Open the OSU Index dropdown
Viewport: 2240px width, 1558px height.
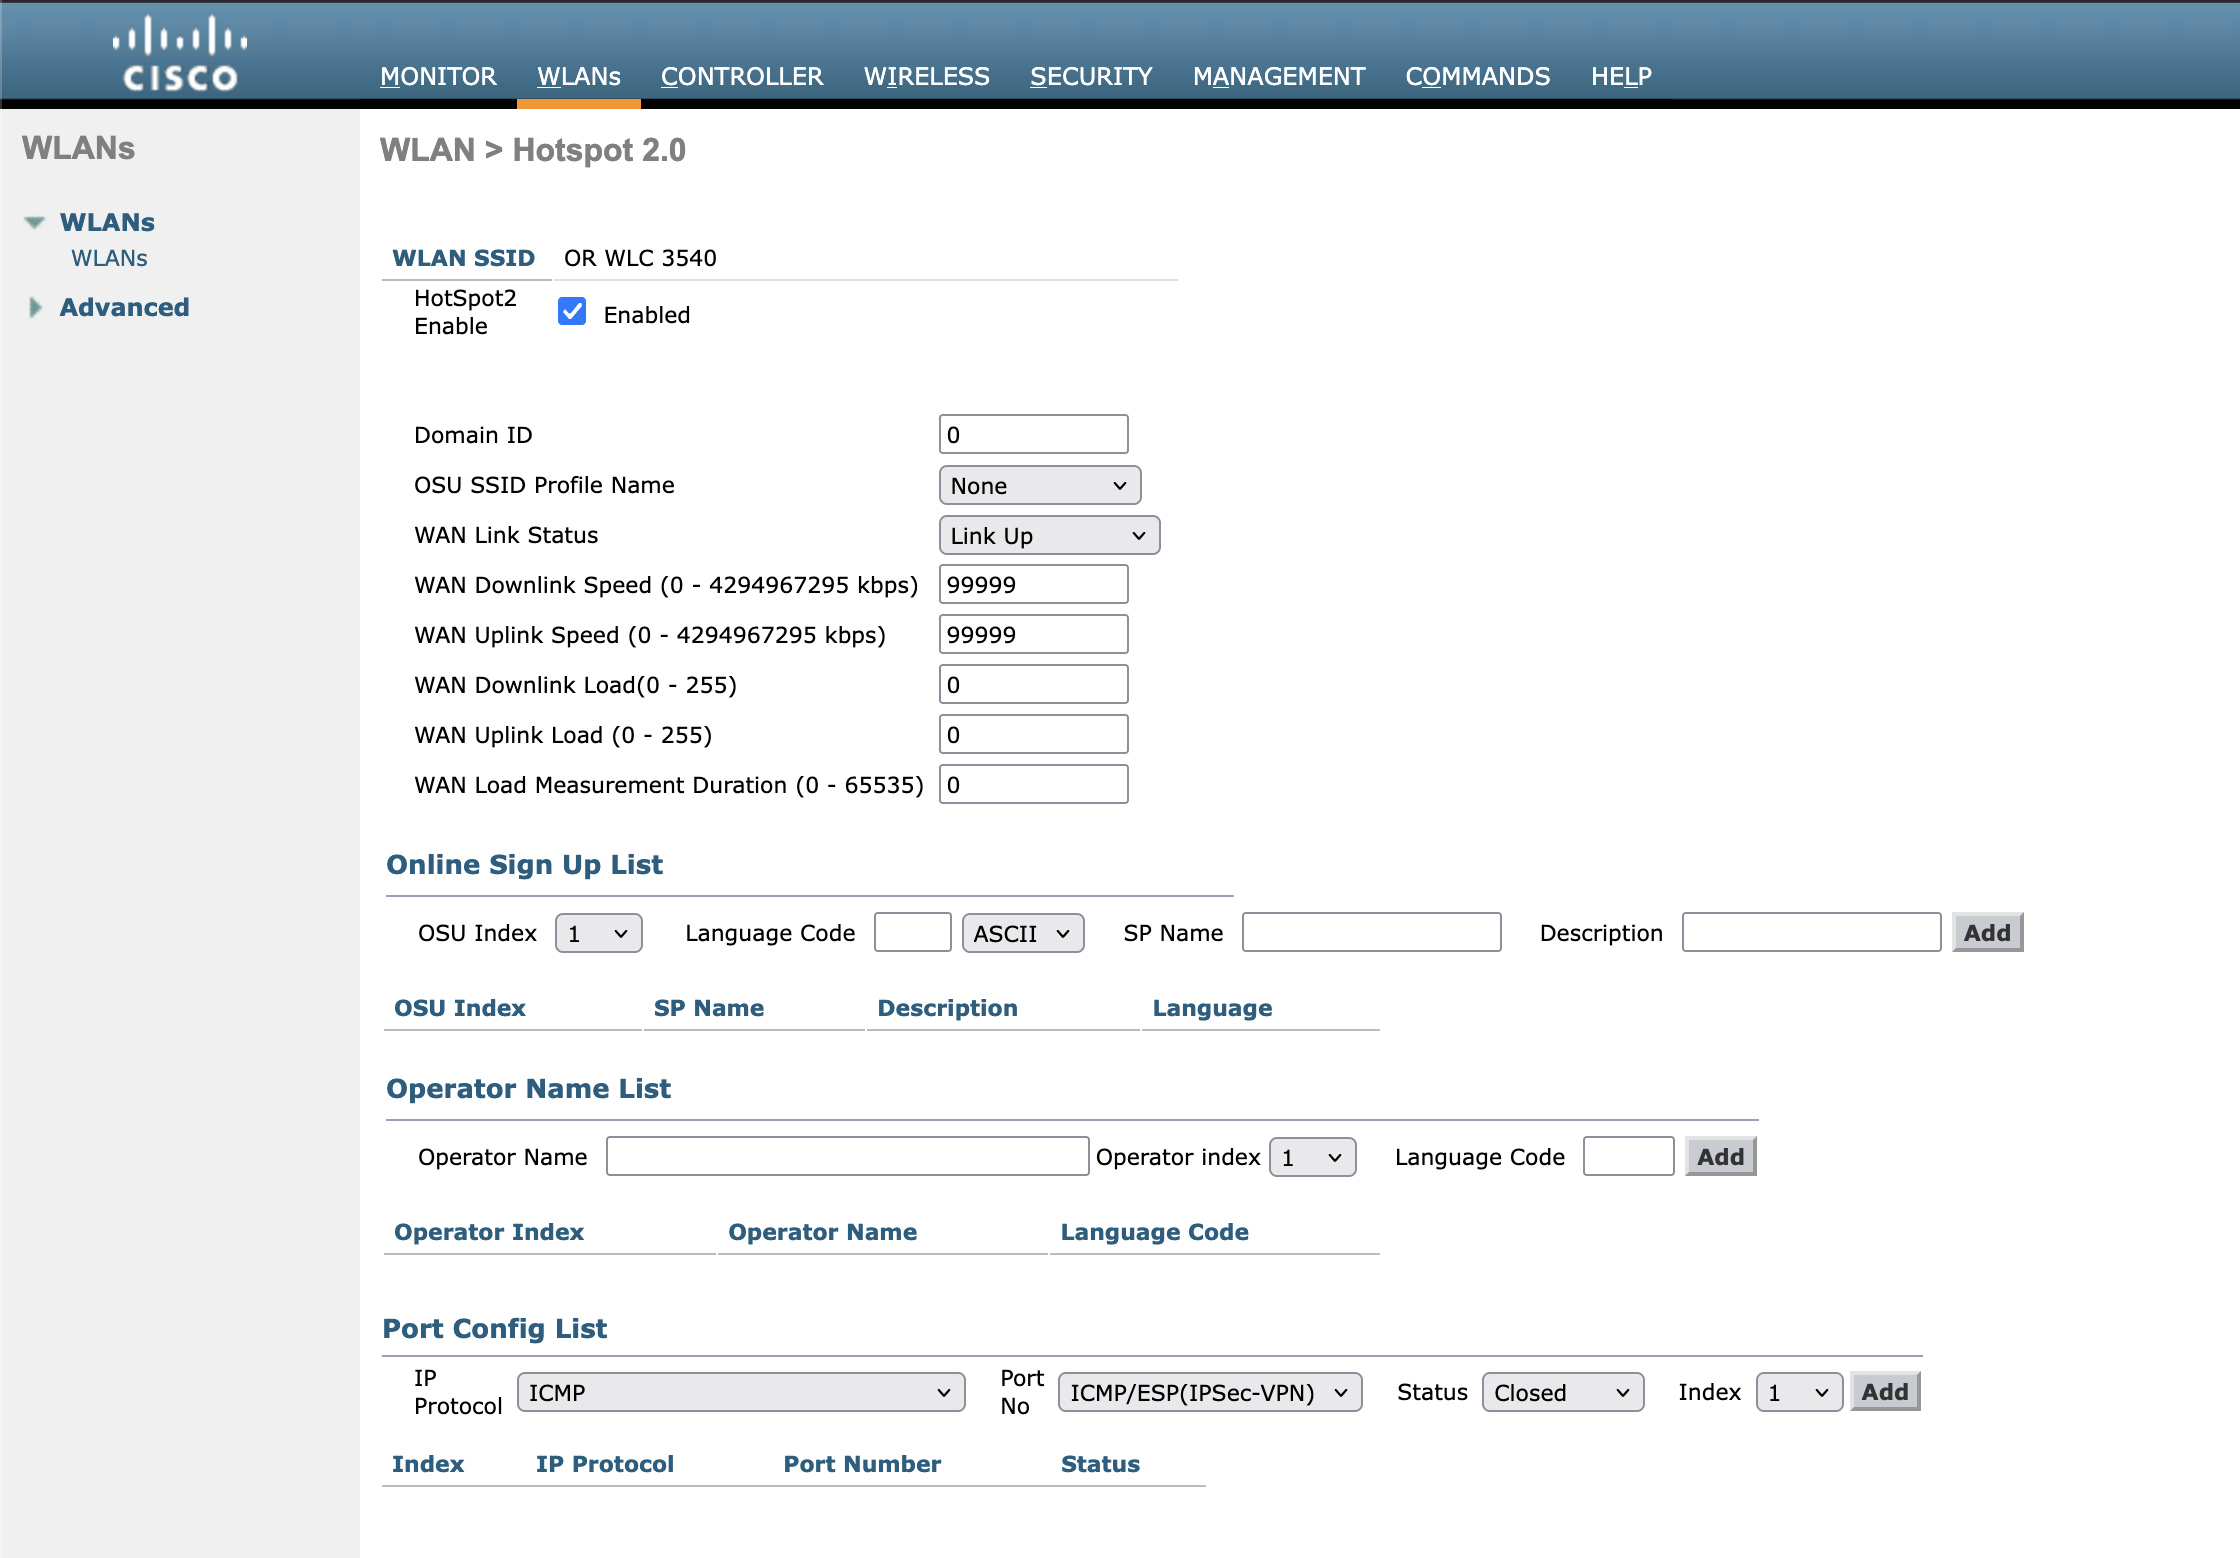tap(599, 933)
